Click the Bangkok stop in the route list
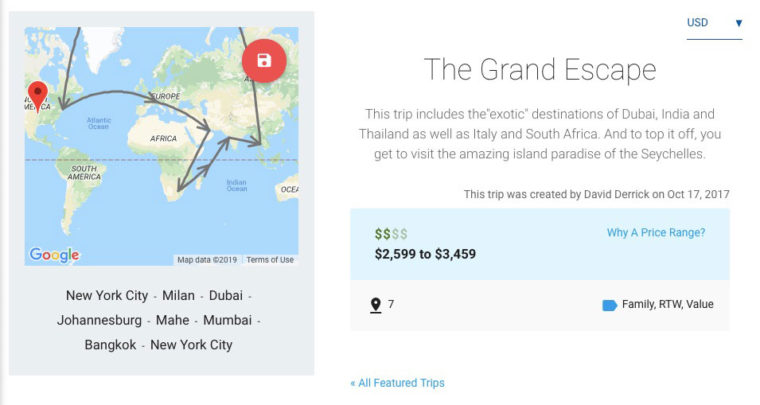760x405 pixels. point(111,345)
